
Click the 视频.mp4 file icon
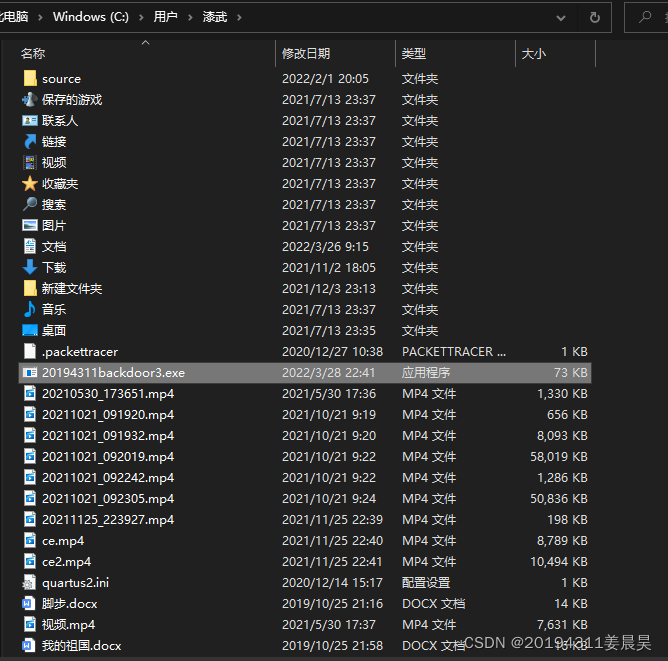[x=30, y=624]
